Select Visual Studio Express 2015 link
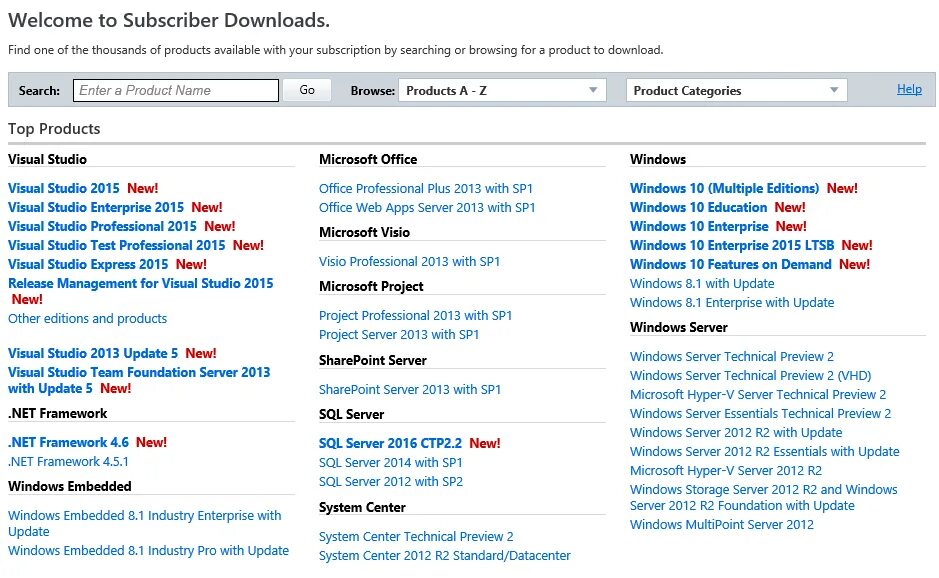Viewport: 939px width, 578px height. [x=88, y=265]
